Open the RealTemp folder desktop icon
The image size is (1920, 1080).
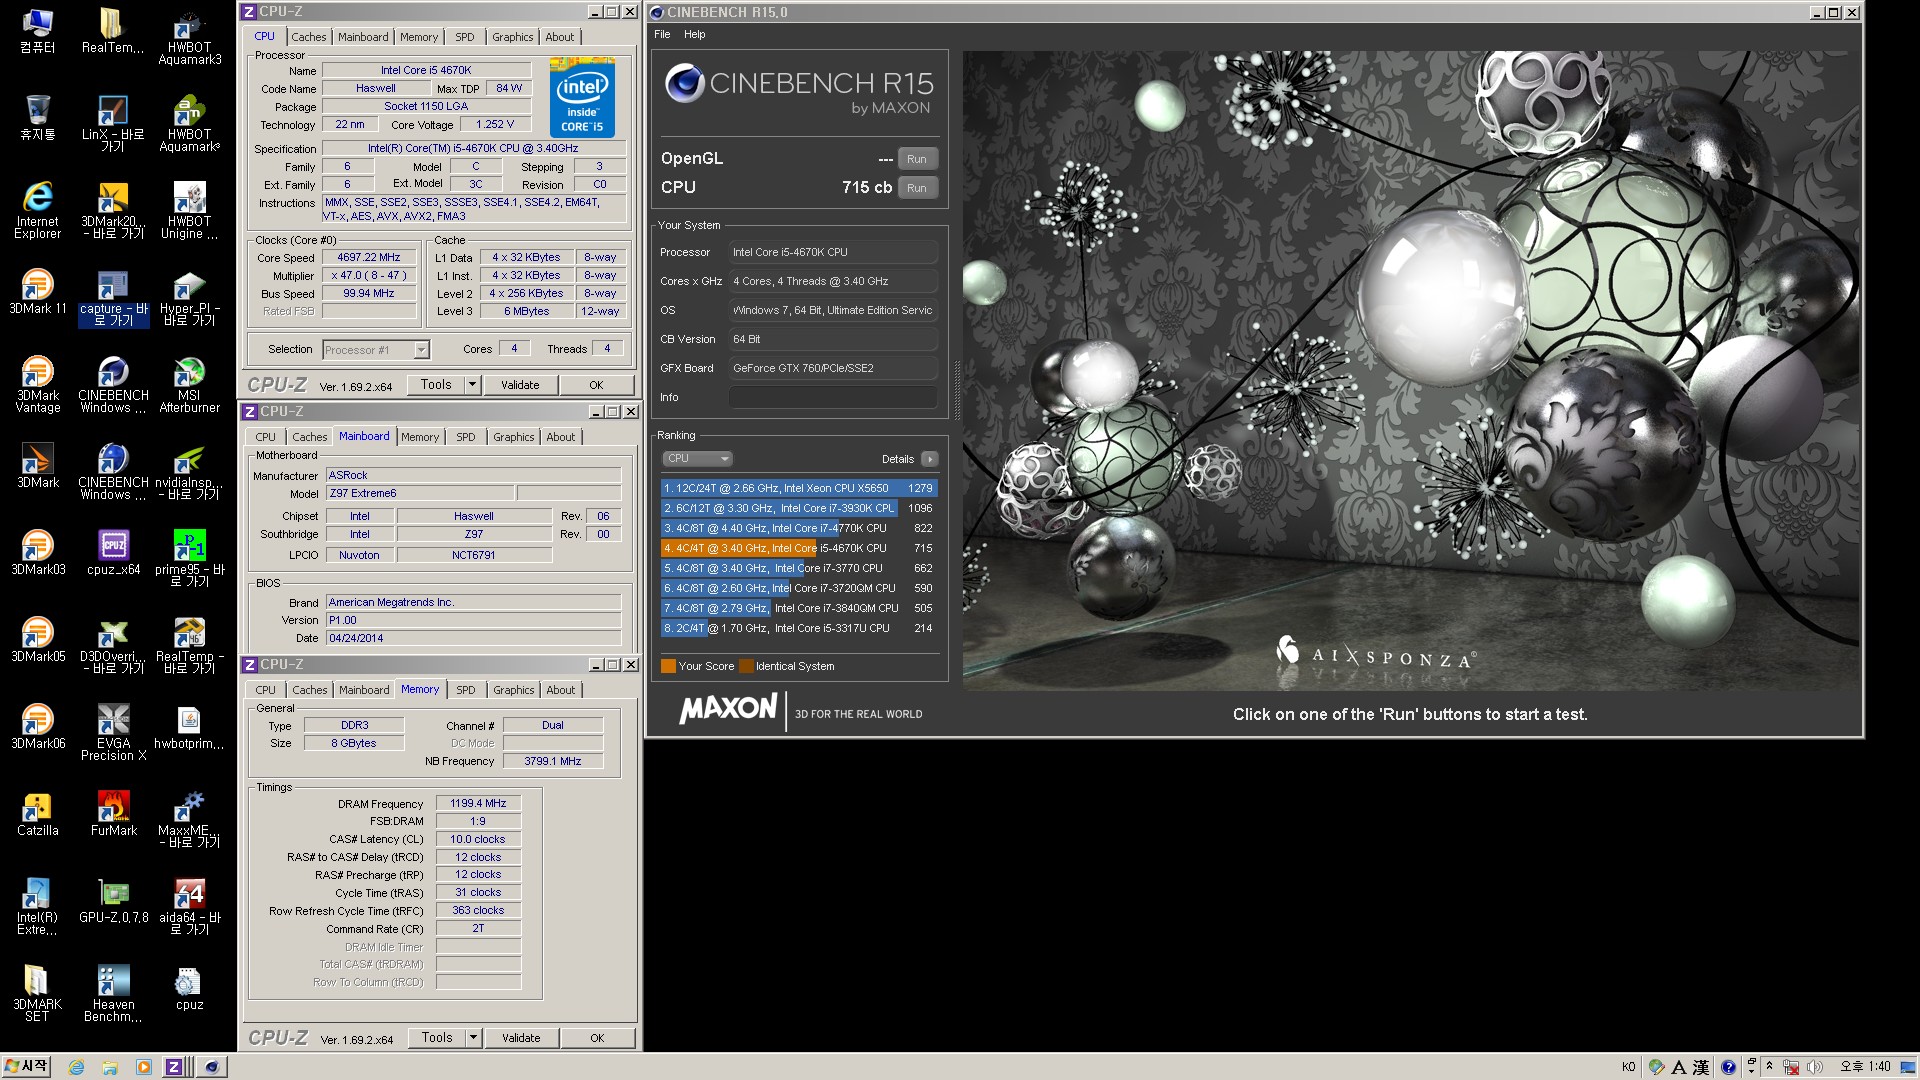pyautogui.click(x=113, y=31)
